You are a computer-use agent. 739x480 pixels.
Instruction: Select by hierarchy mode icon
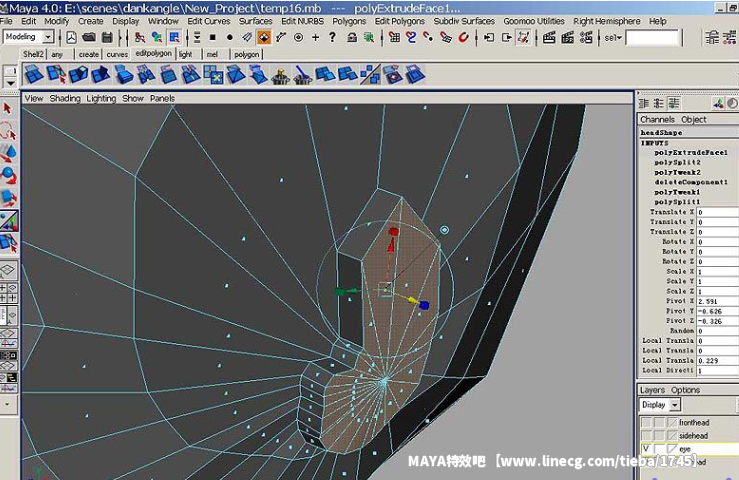140,37
